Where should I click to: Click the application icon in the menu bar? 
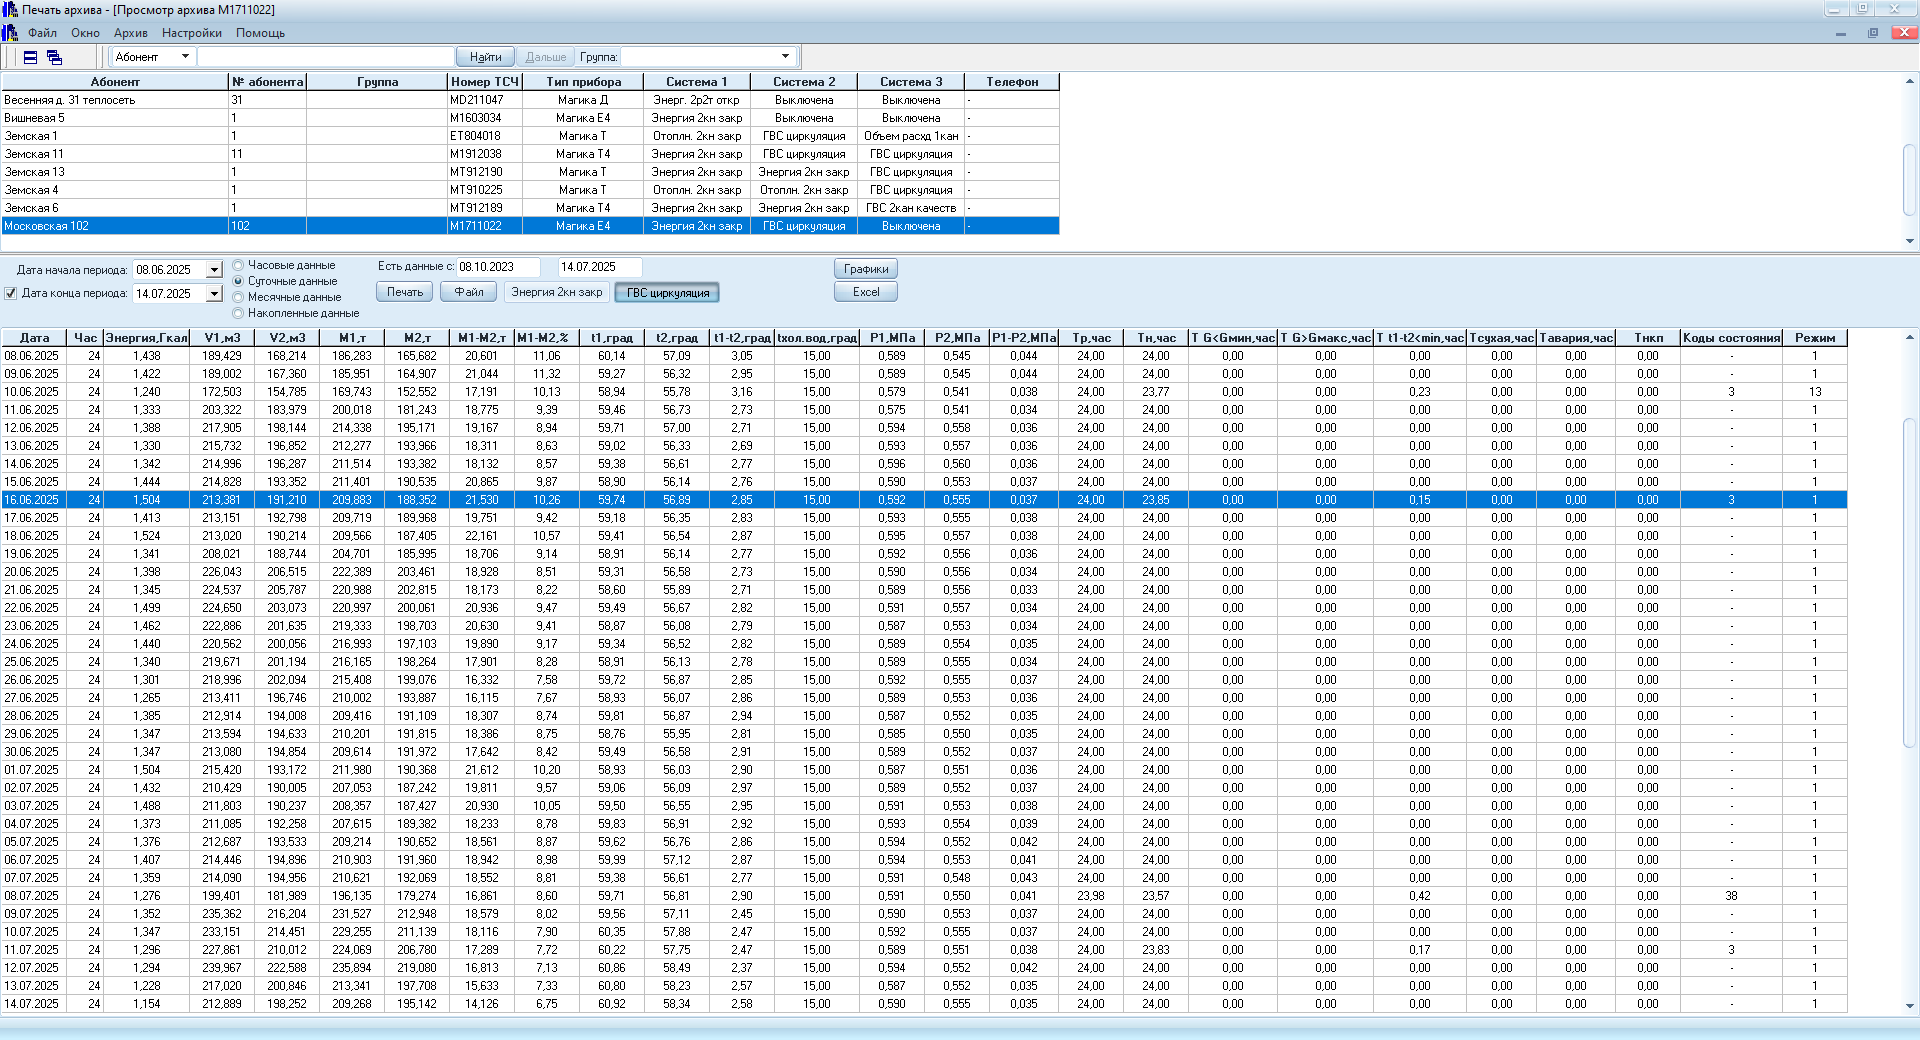10,33
